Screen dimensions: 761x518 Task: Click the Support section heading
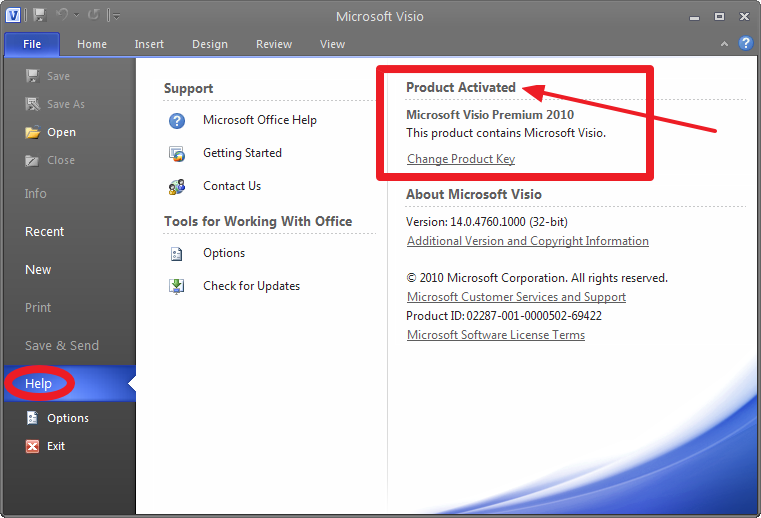tap(188, 88)
